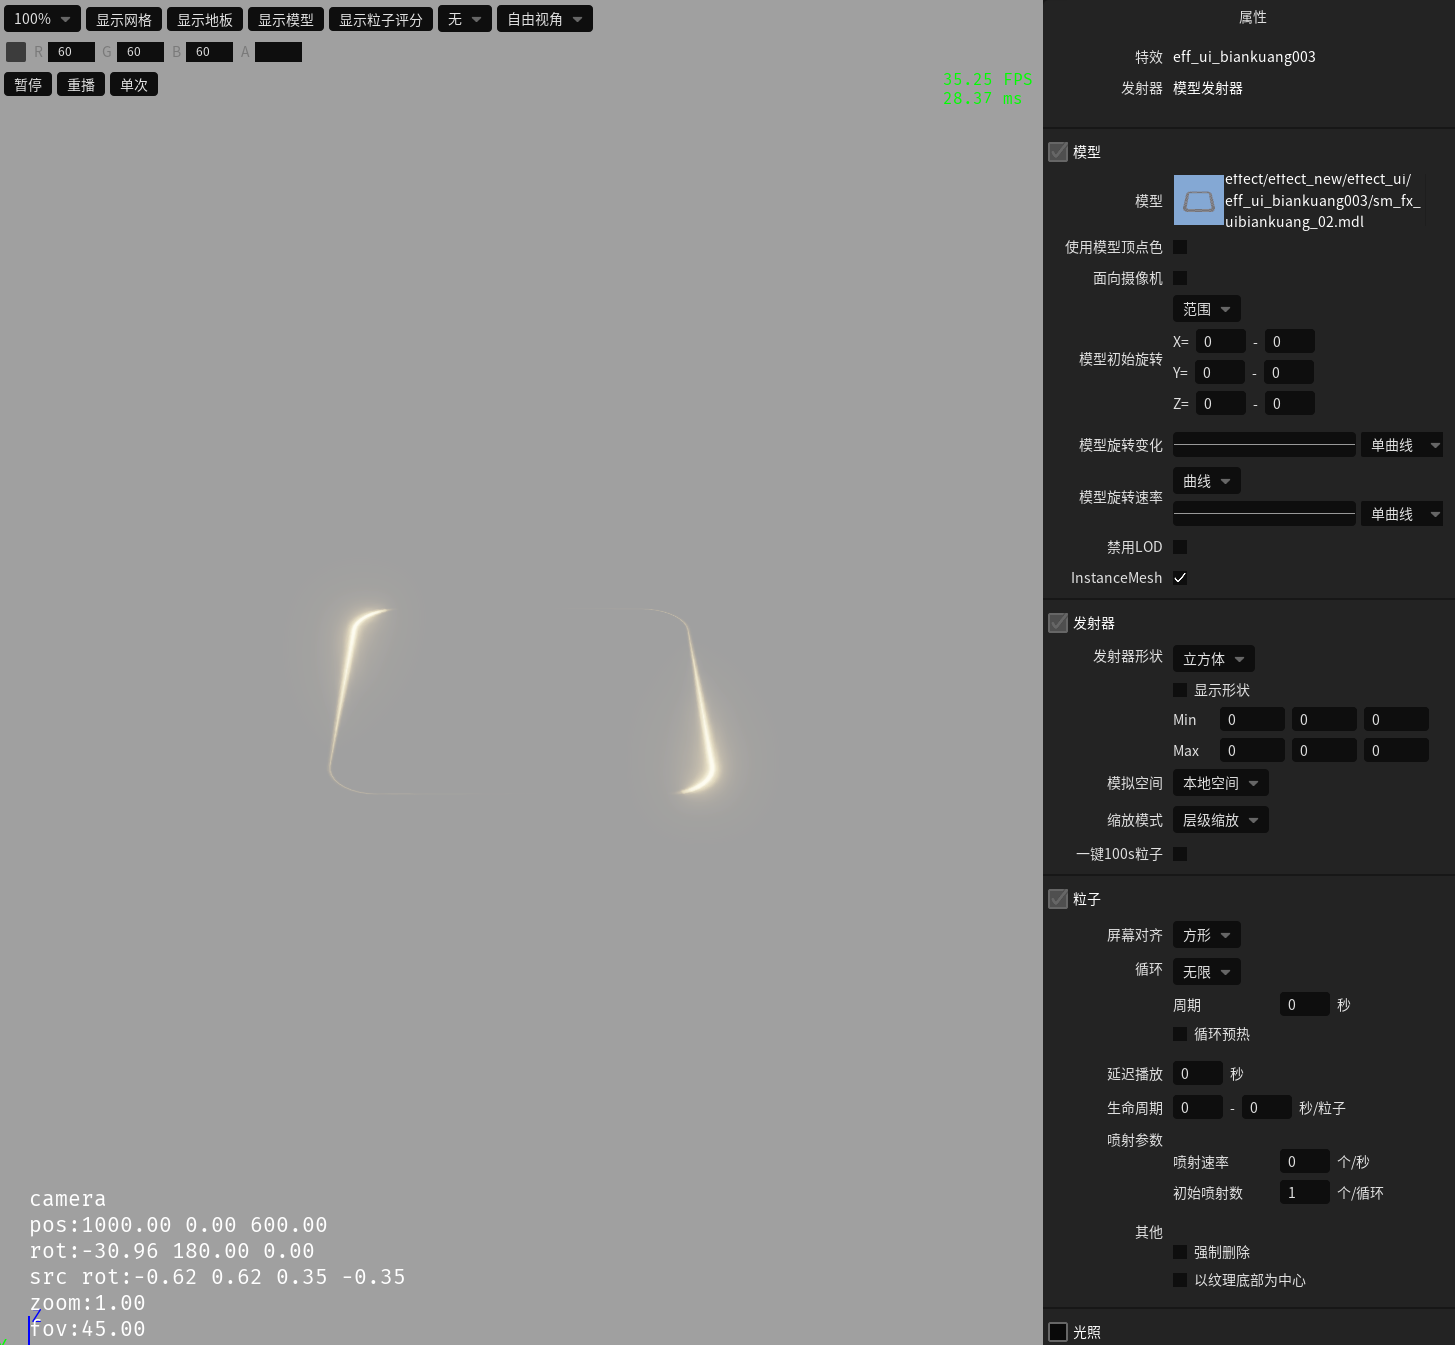Enable 面向摄像机 checkbox
The image size is (1455, 1345).
[1180, 278]
